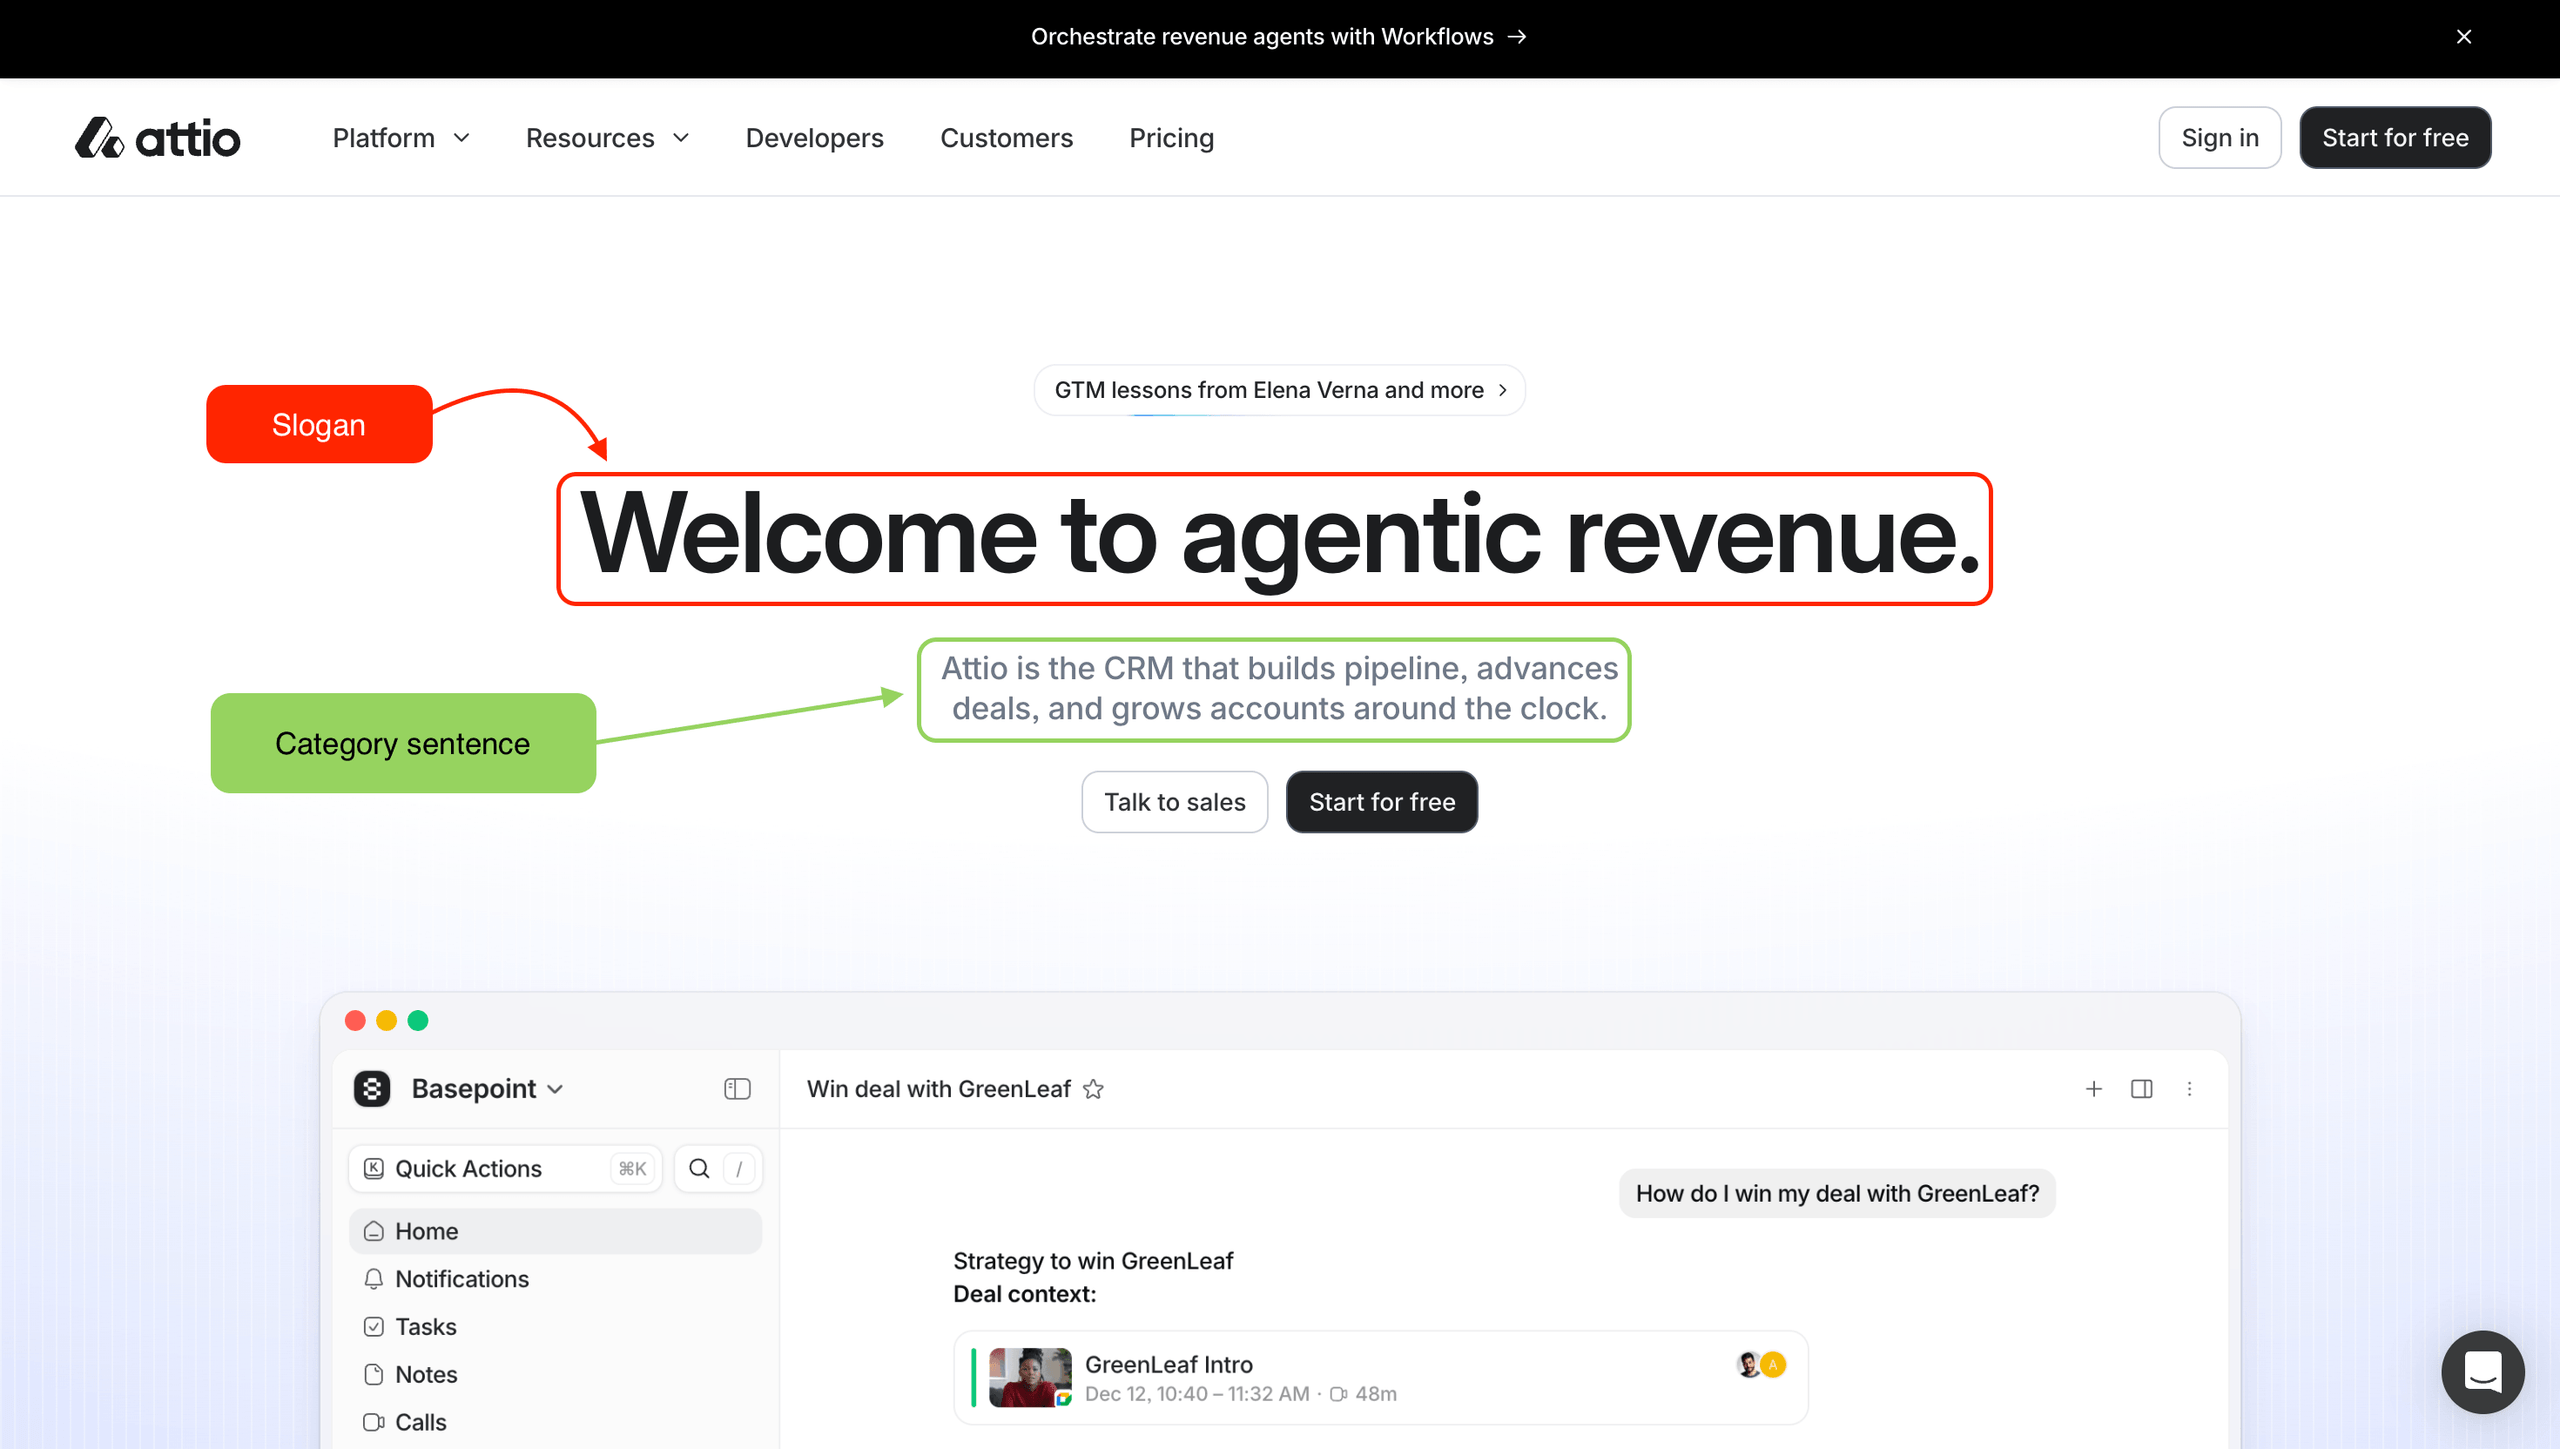Click the Sign in button
This screenshot has width=2560, height=1449.
point(2219,138)
